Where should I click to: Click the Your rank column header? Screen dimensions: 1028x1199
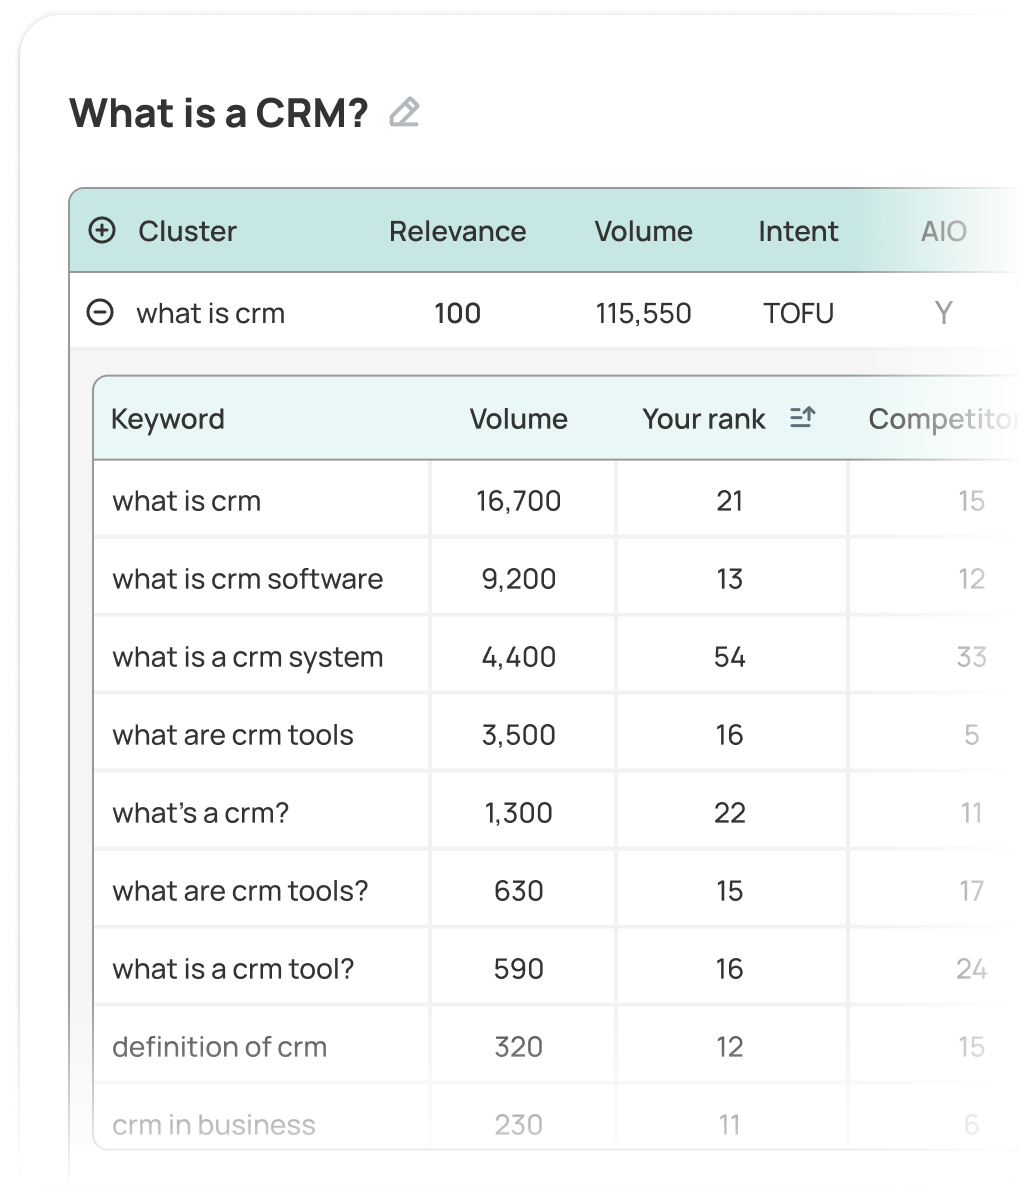tap(704, 419)
